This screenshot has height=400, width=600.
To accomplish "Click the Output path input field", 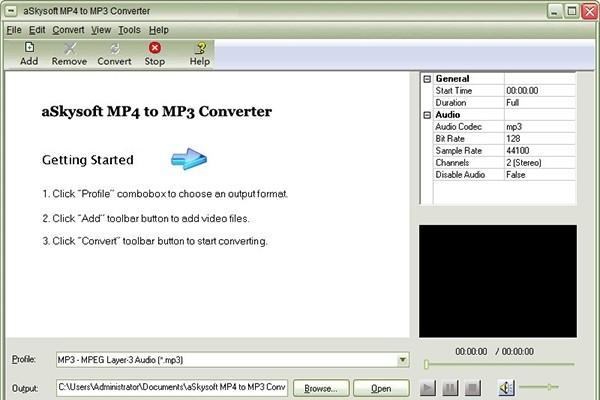I will [x=172, y=387].
